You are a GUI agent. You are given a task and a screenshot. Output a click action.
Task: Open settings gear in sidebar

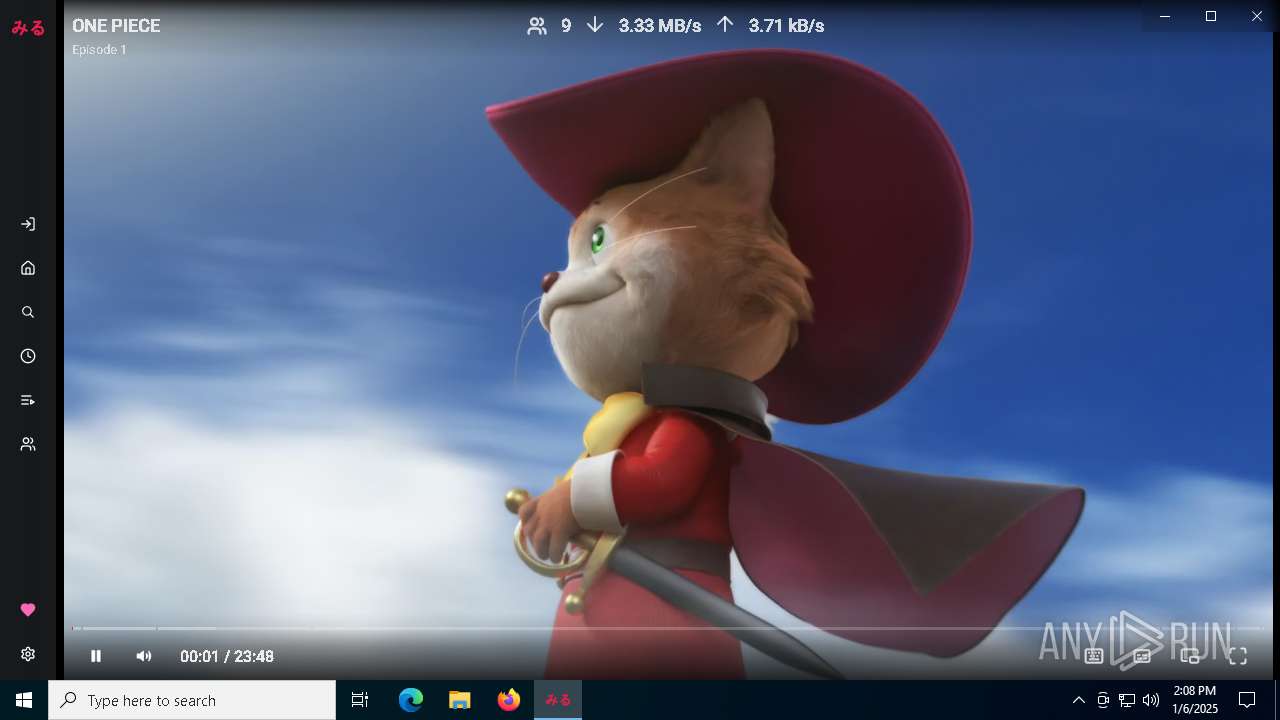[x=28, y=654]
